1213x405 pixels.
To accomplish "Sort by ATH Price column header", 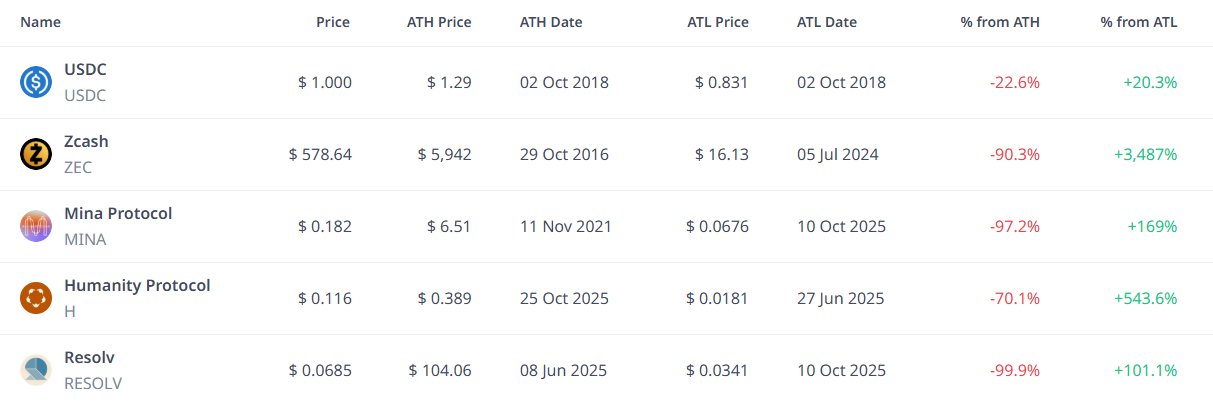I will (x=441, y=22).
